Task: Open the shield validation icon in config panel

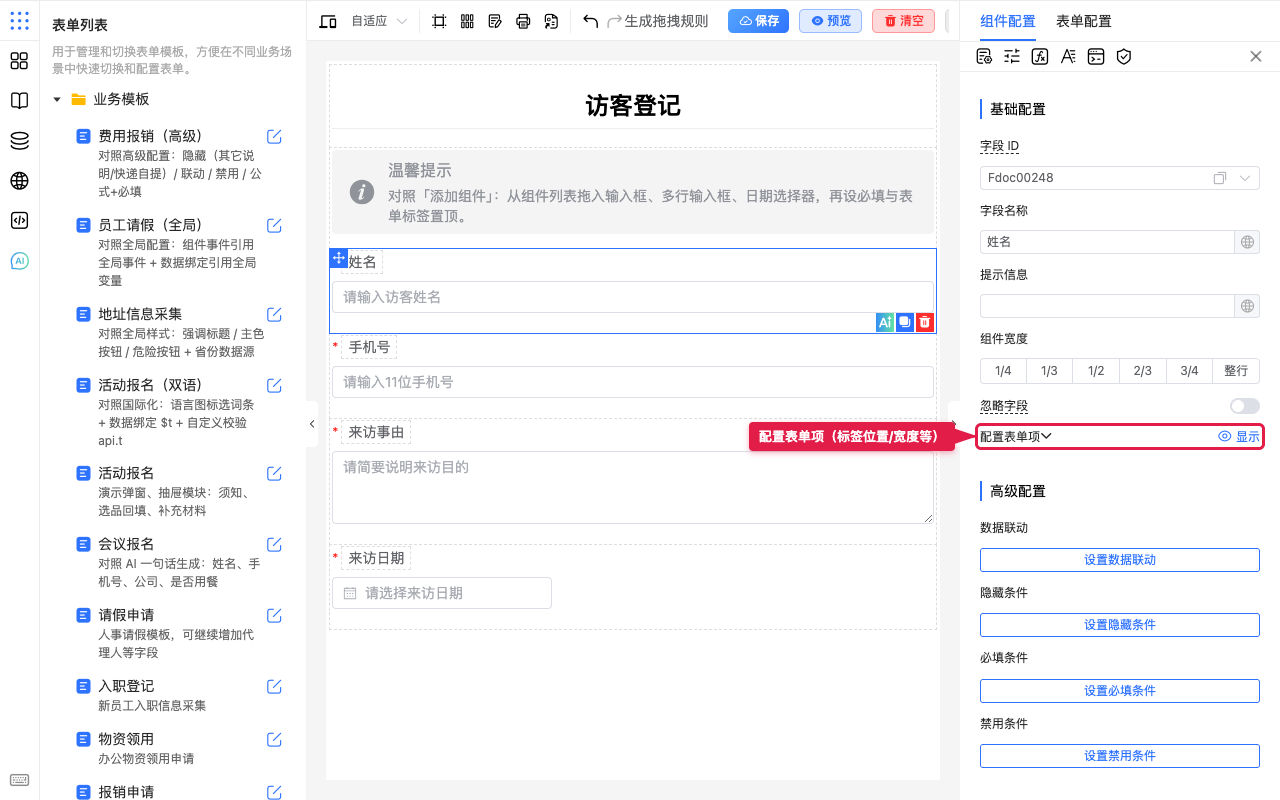Action: pyautogui.click(x=1124, y=56)
